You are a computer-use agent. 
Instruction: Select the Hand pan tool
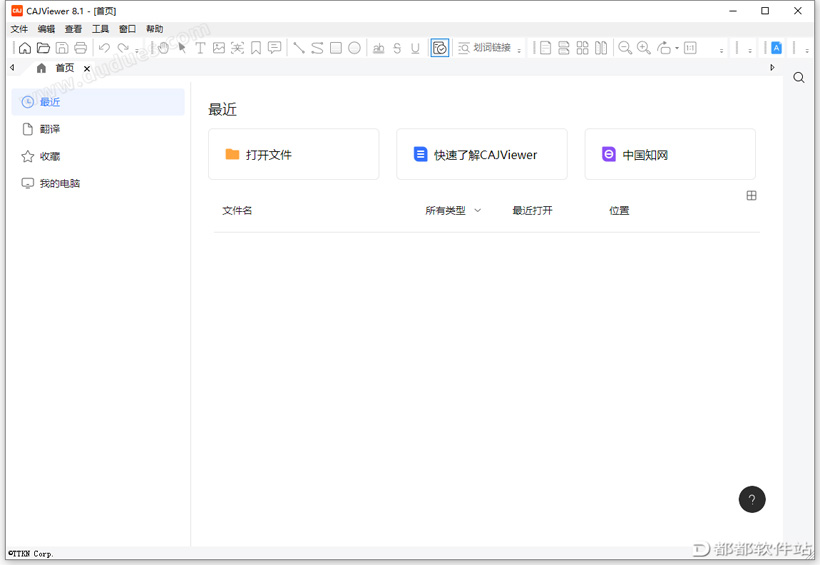pyautogui.click(x=163, y=48)
